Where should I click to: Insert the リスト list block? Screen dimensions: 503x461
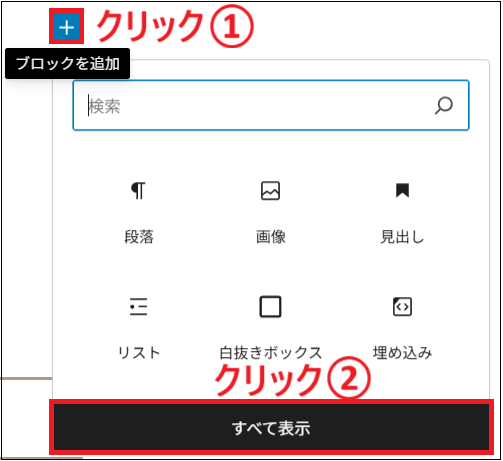pyautogui.click(x=139, y=328)
